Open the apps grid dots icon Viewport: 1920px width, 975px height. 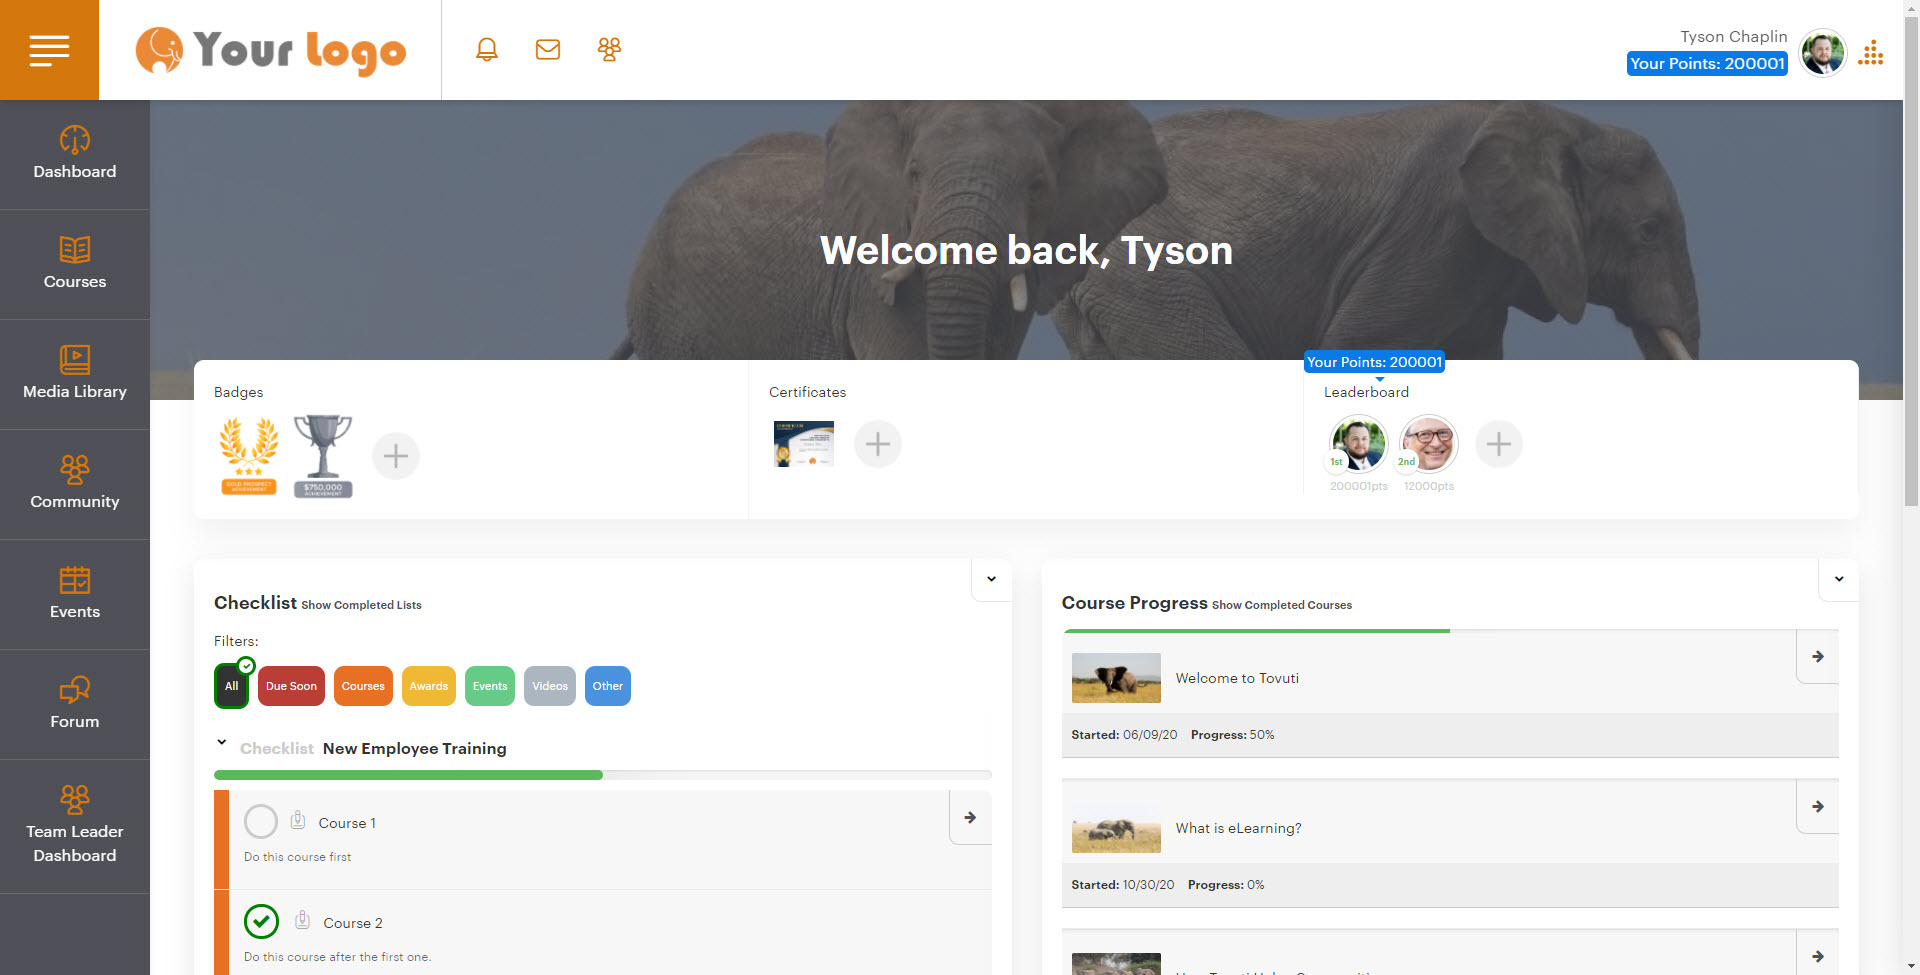click(1871, 54)
